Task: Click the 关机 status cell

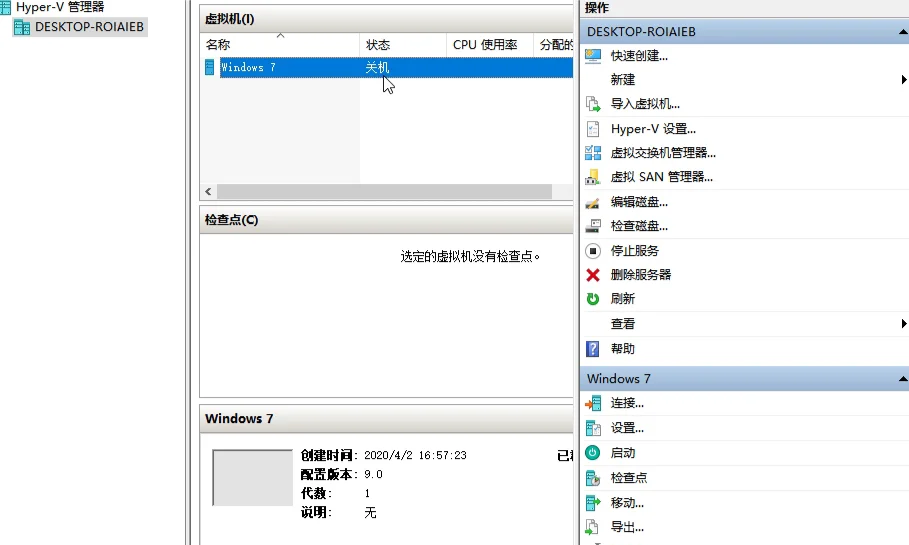Action: (377, 67)
